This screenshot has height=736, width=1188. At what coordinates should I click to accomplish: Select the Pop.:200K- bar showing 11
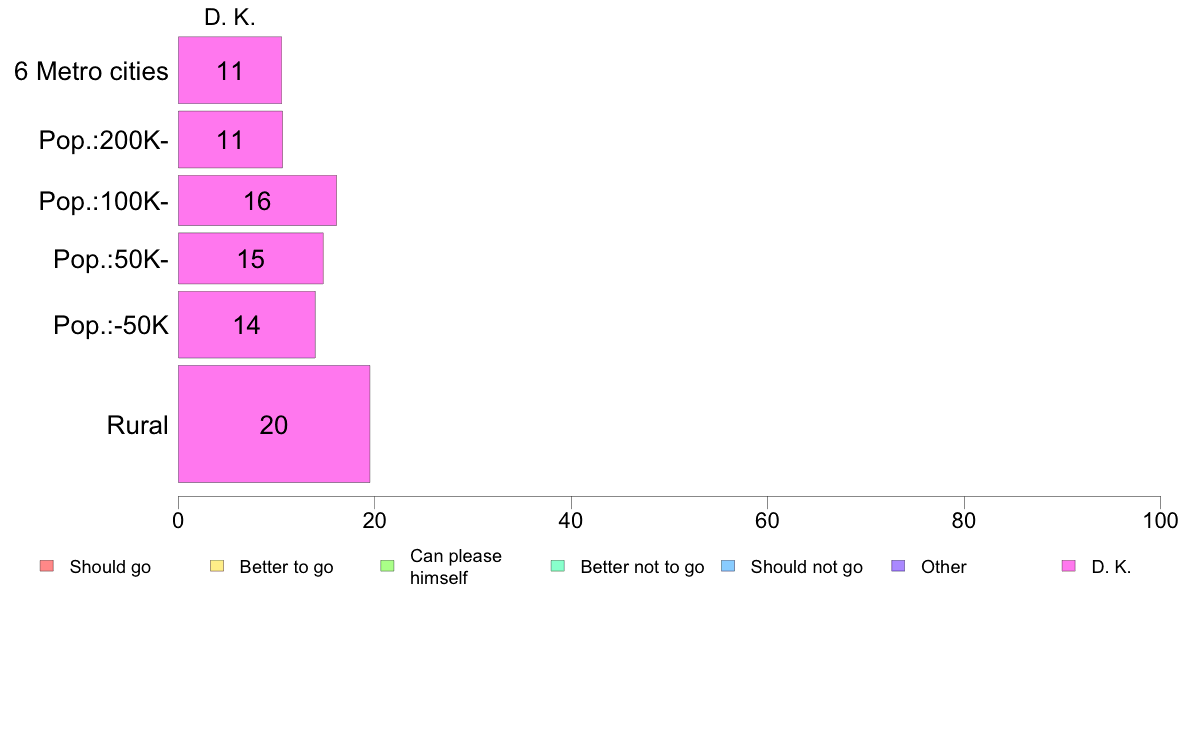pos(230,139)
